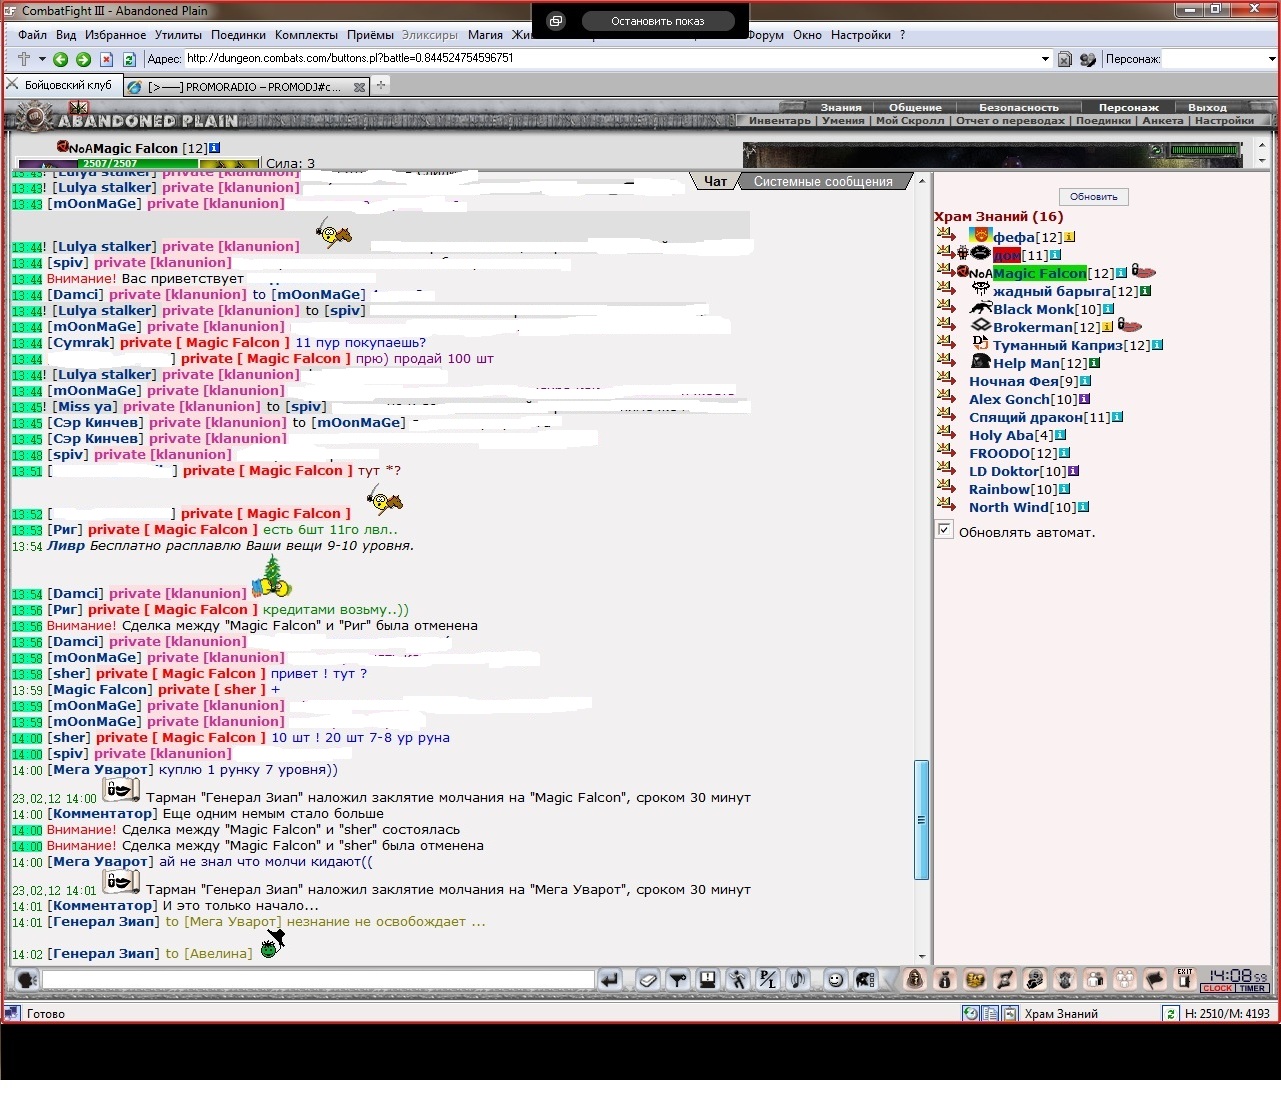
Task: Click the Знания header button
Action: pos(841,107)
